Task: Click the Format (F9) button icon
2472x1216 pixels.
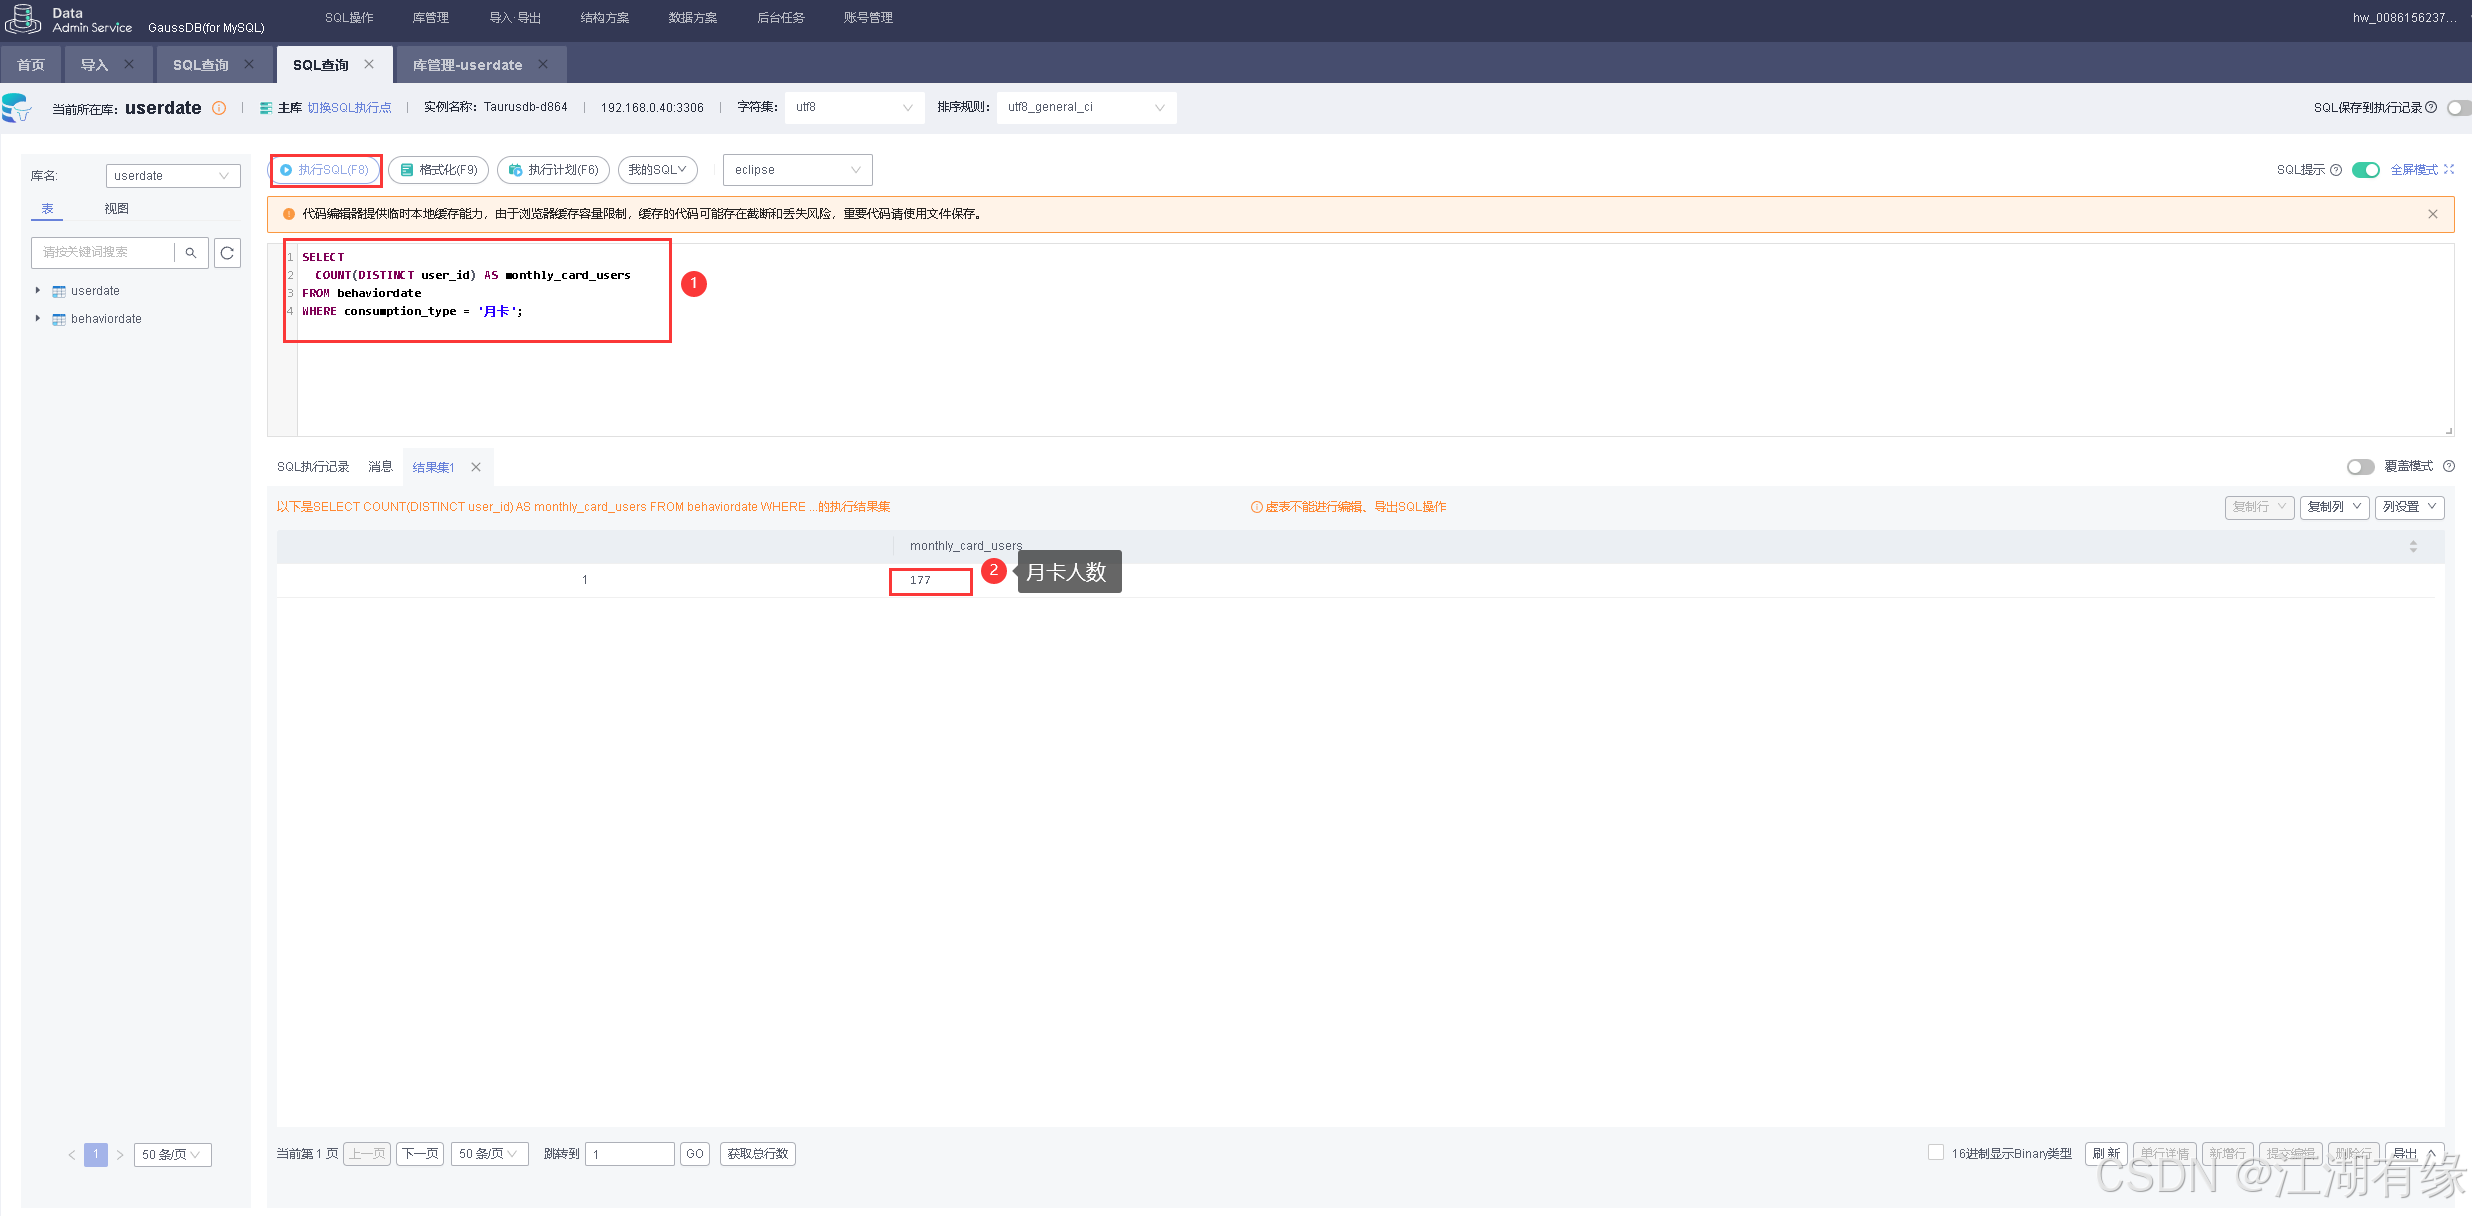Action: tap(407, 170)
